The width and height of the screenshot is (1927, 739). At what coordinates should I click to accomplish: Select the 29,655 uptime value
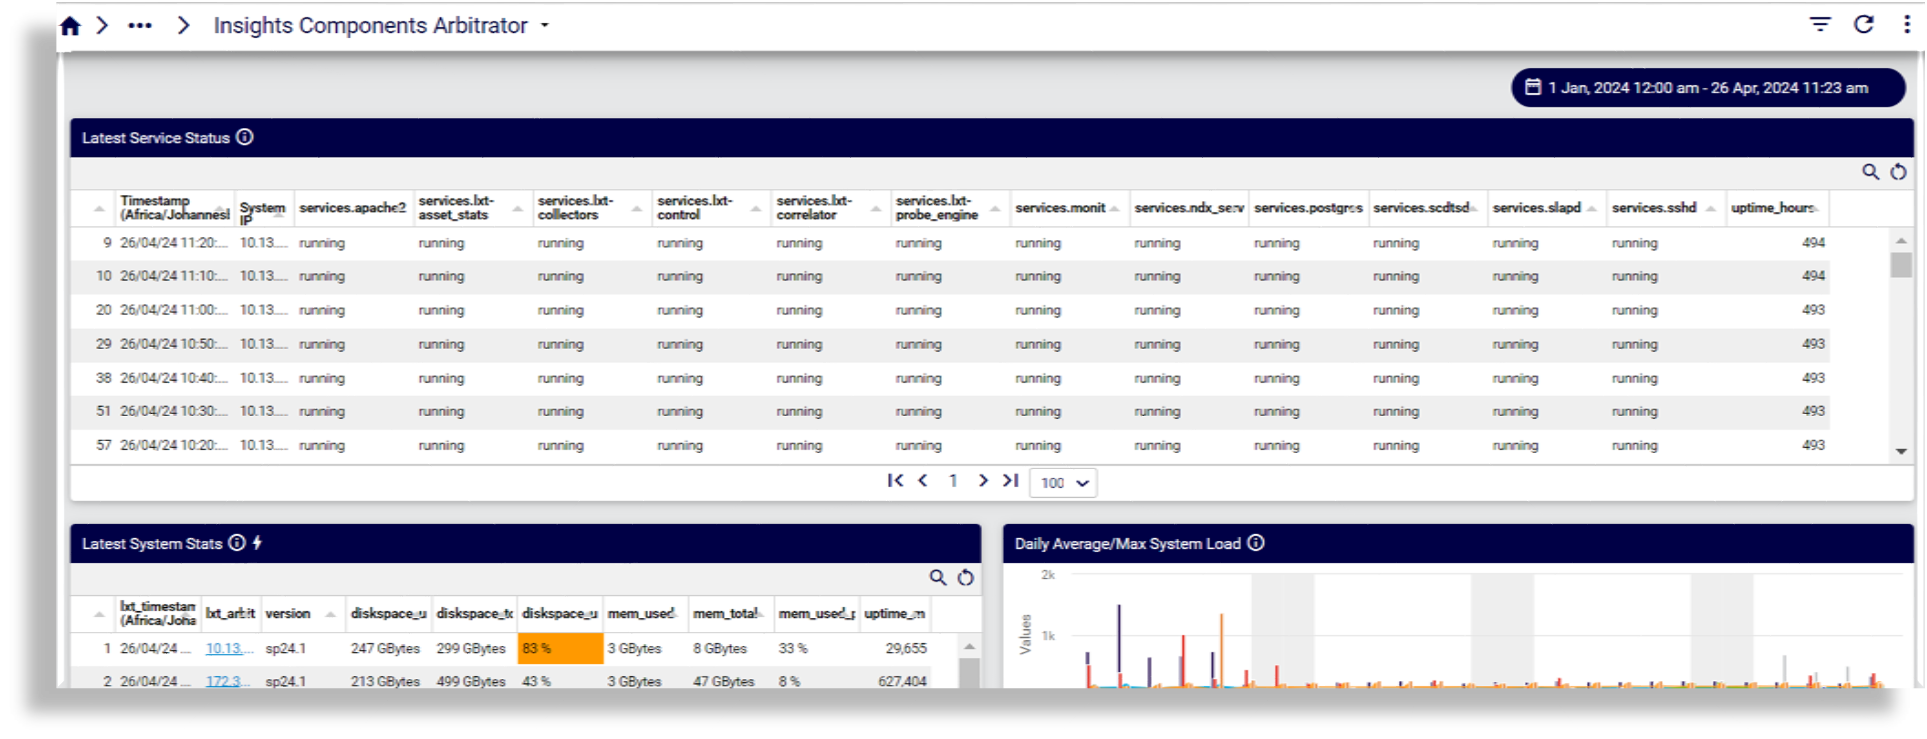pyautogui.click(x=906, y=649)
